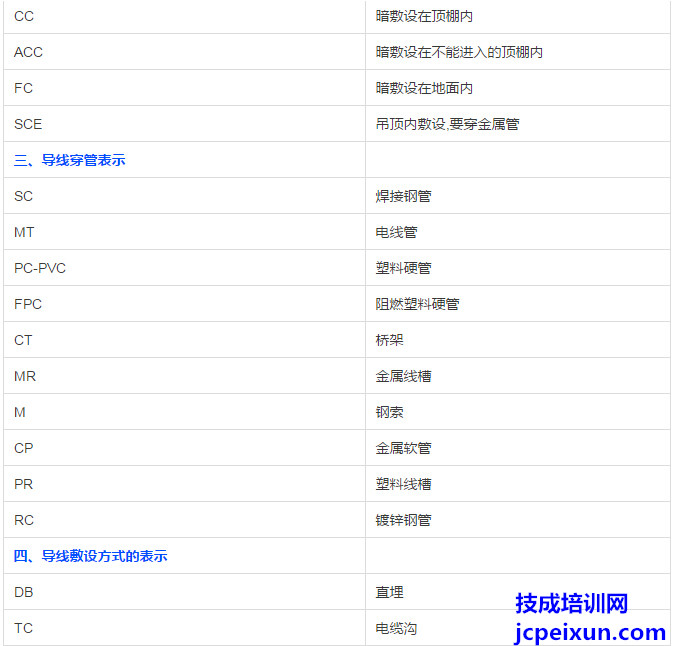Click the 暗敷设在不能进入的顶棚内 text
Screen dimensions: 677x646
coord(459,52)
